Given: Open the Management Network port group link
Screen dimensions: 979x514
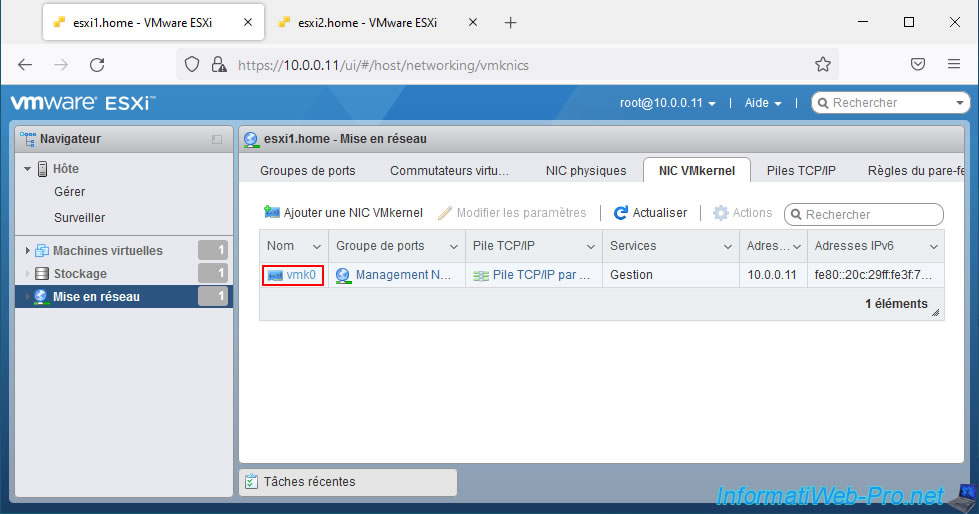Looking at the screenshot, I should 403,275.
